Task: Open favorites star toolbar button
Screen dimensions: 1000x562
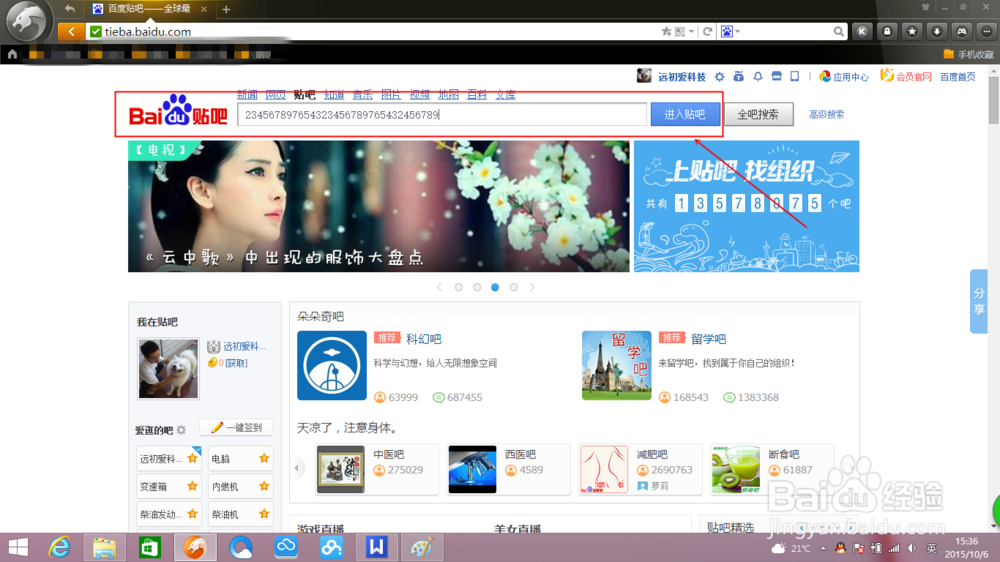Action: click(912, 31)
